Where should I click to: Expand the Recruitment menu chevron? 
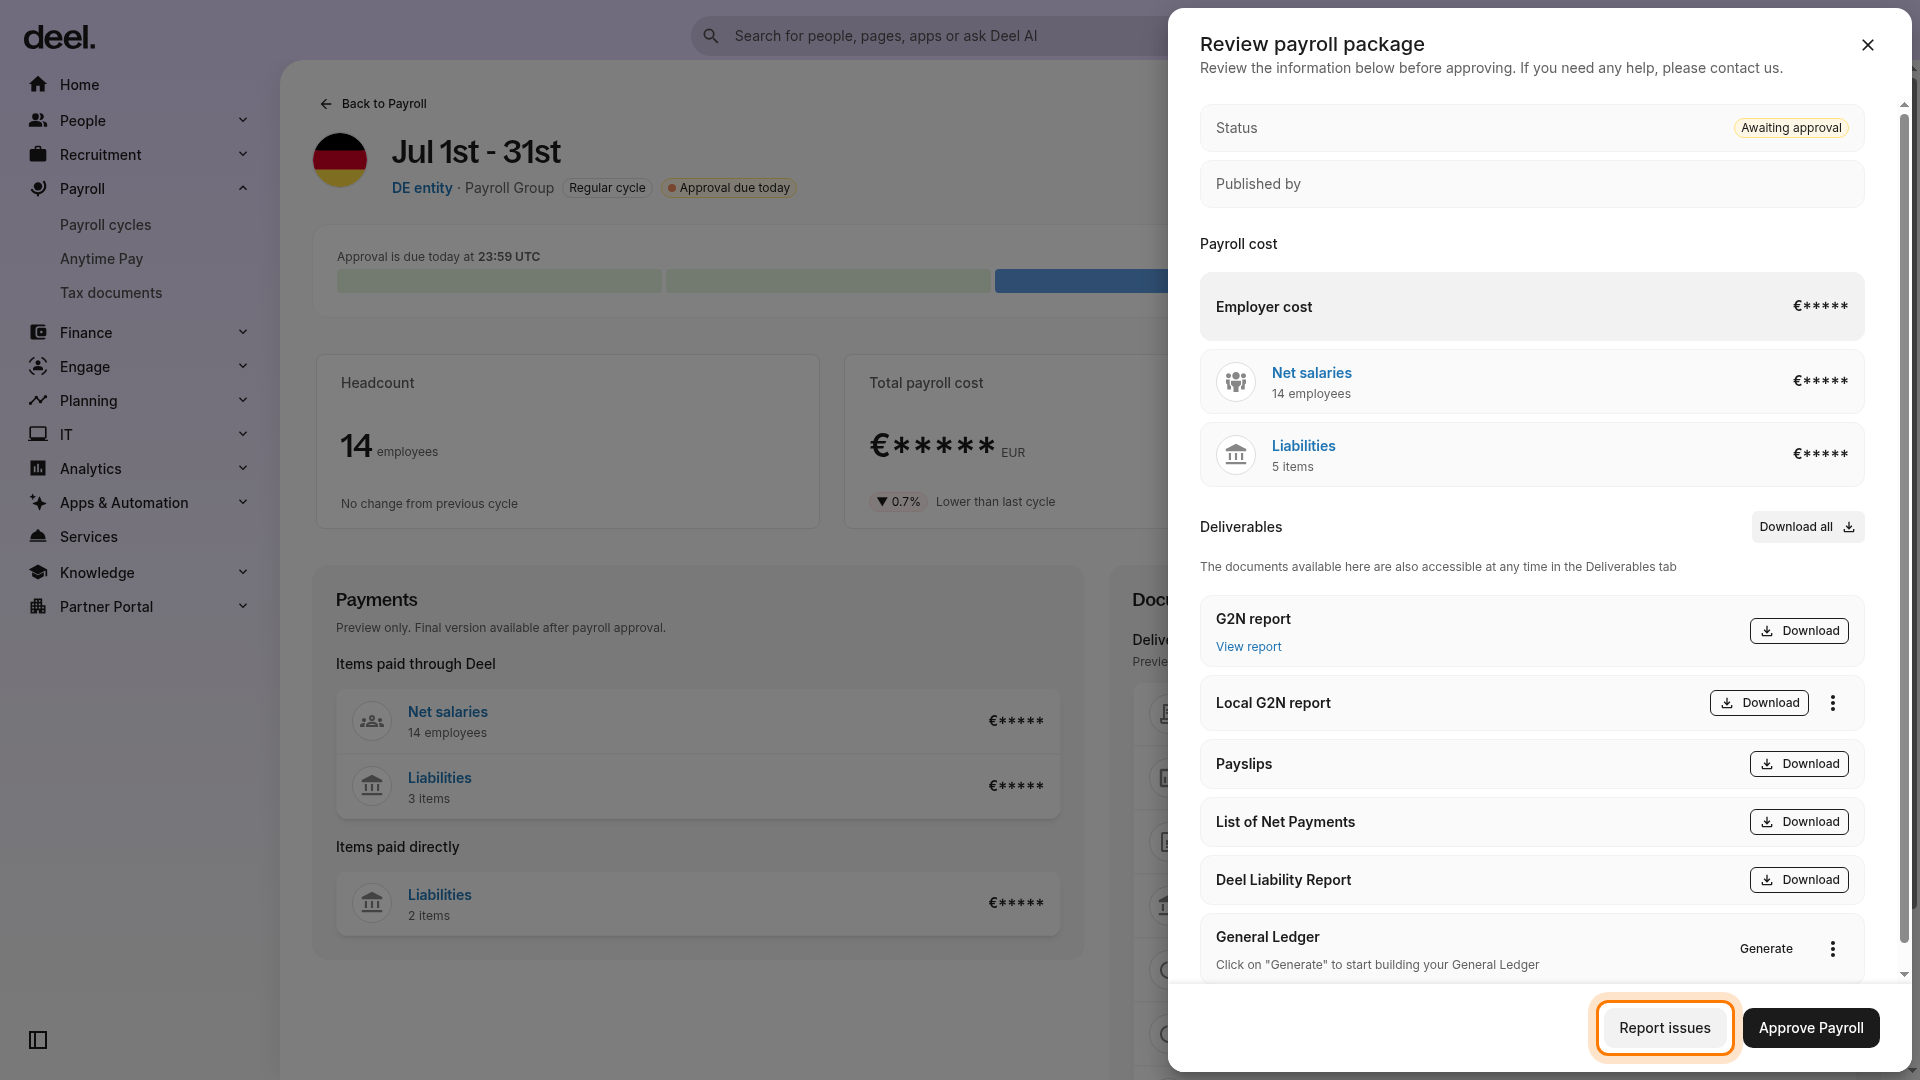click(243, 155)
